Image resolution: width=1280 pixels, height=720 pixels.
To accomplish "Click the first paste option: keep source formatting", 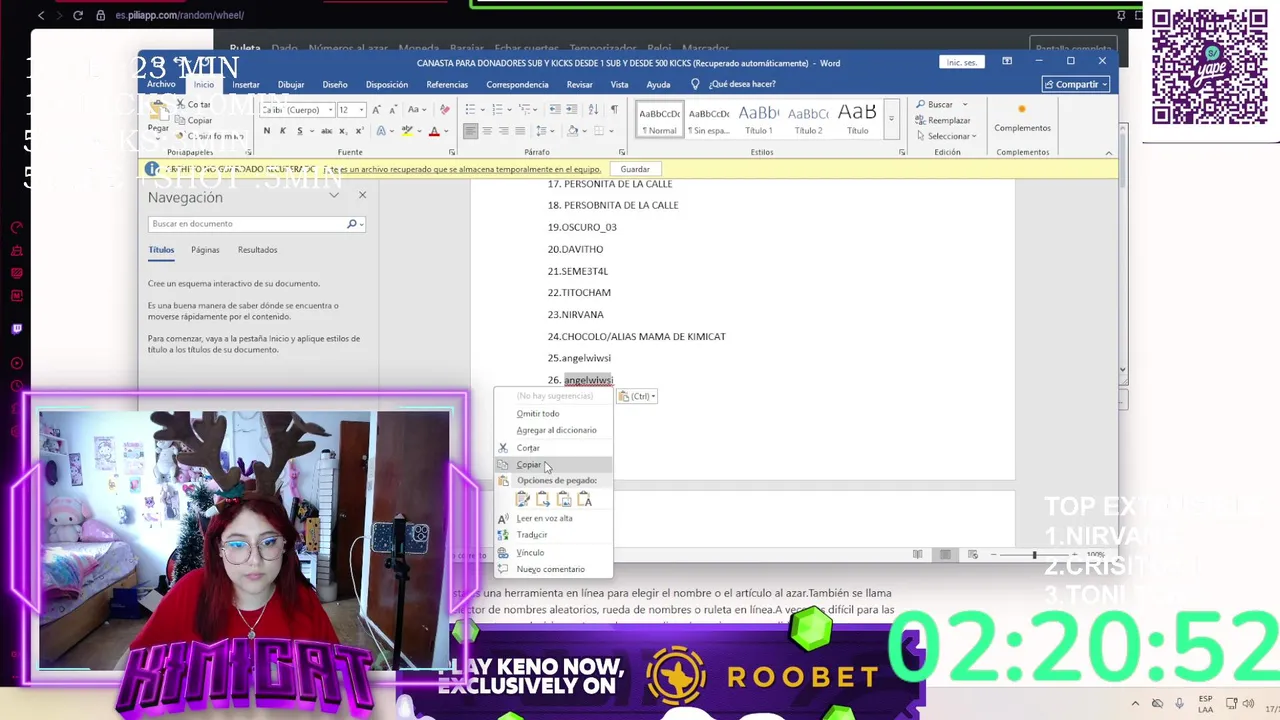I will coord(523,499).
